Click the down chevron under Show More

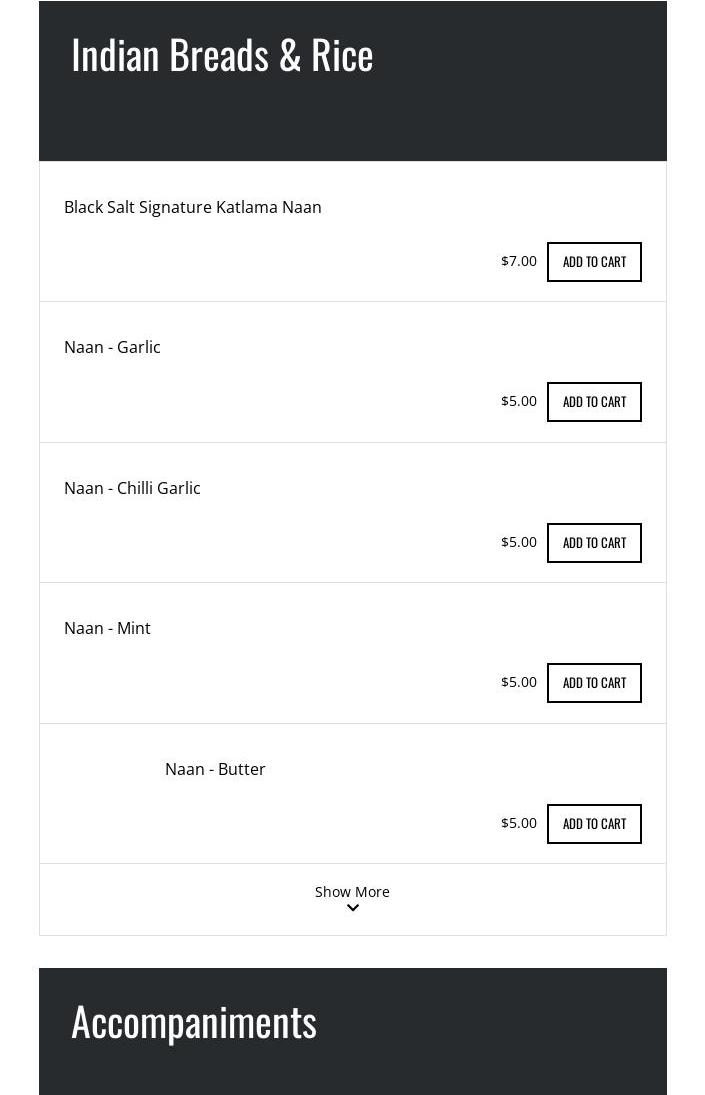[x=352, y=909]
